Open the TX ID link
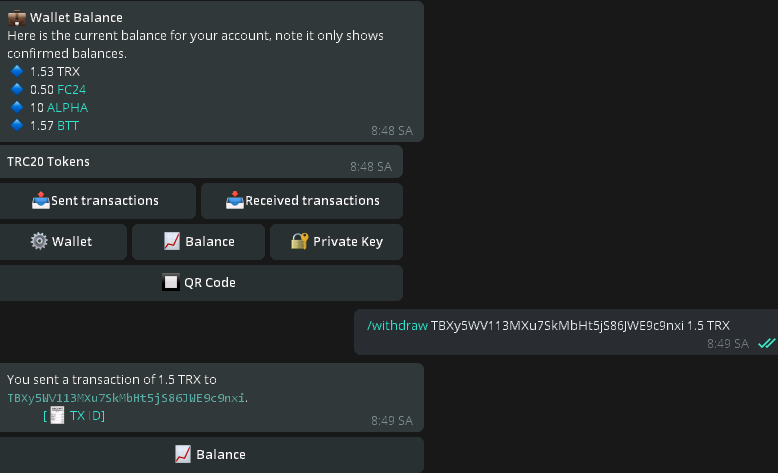The height and width of the screenshot is (473, 778). (x=86, y=415)
